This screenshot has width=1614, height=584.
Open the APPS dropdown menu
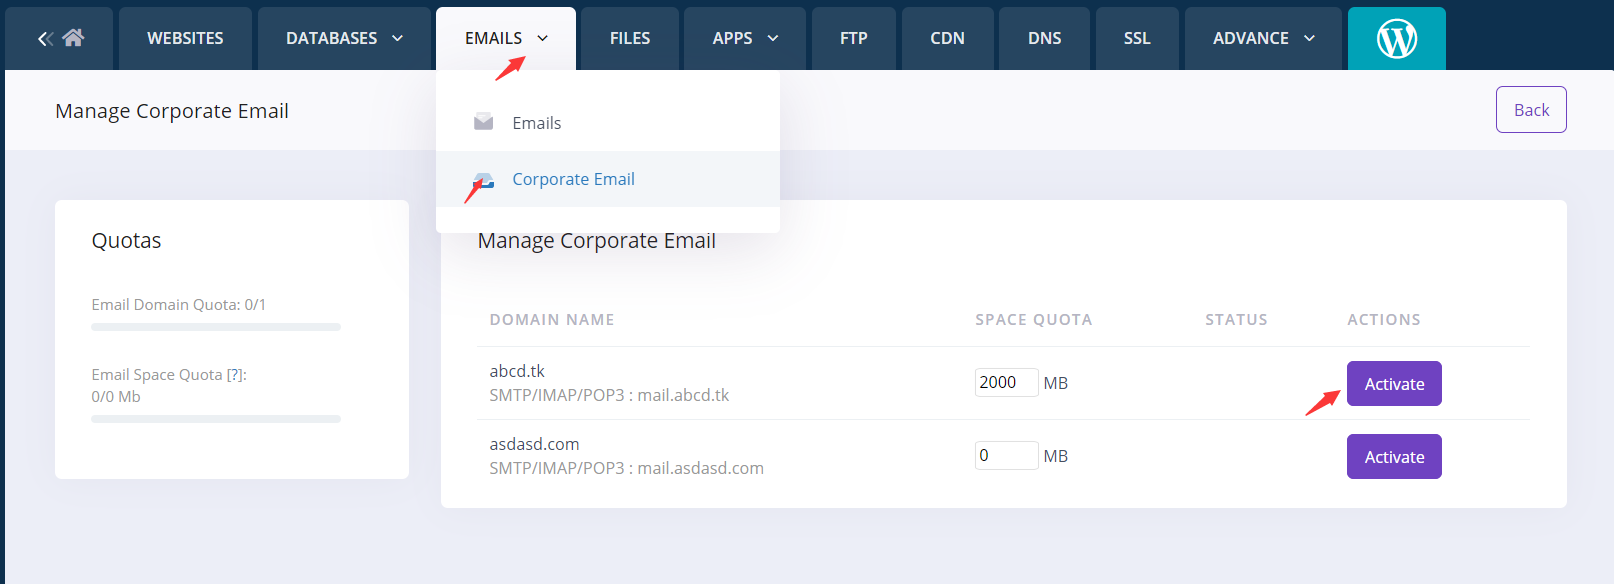pyautogui.click(x=744, y=39)
